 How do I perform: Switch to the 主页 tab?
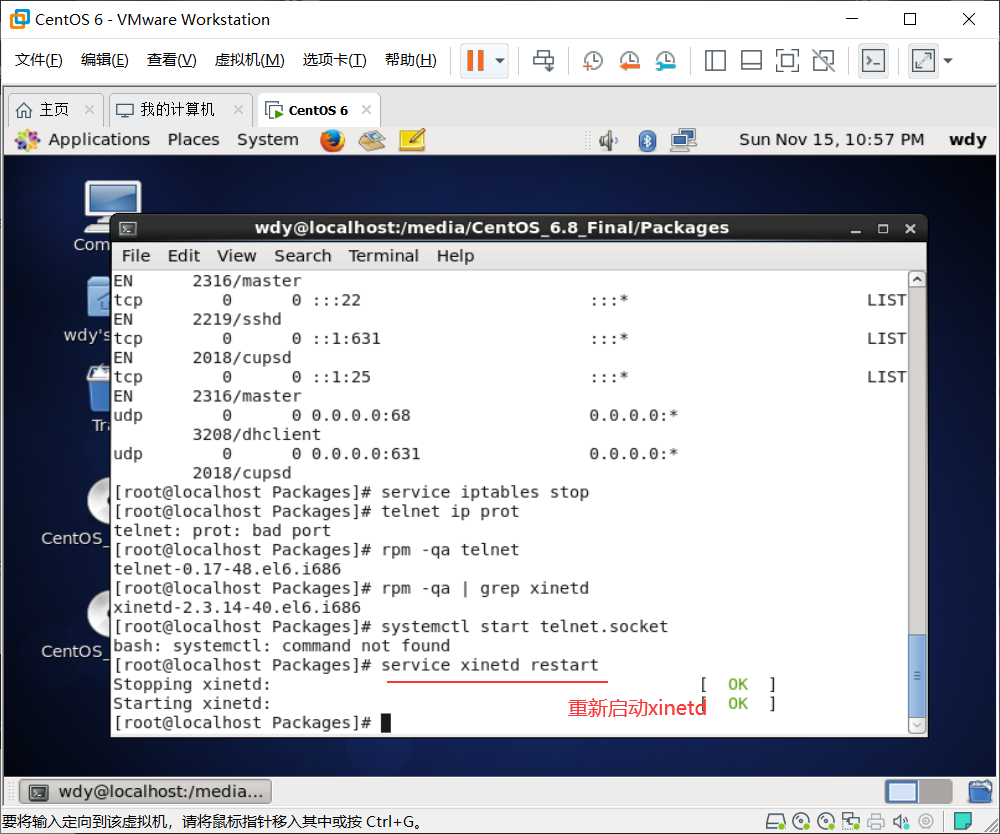(x=54, y=110)
